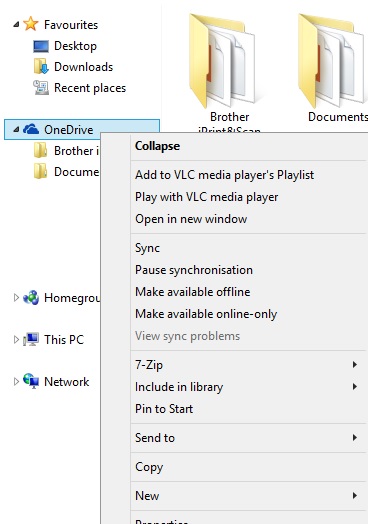Image resolution: width=368 pixels, height=524 pixels.
Task: Select the Docume folder label under OneDrive
Action: click(77, 171)
